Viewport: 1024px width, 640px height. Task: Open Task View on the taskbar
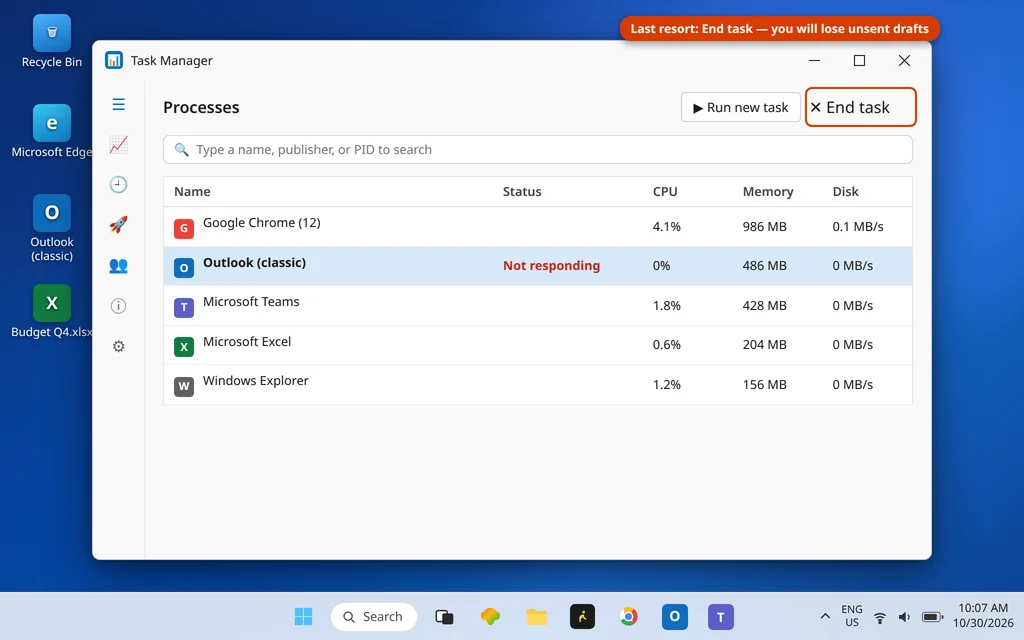(444, 616)
